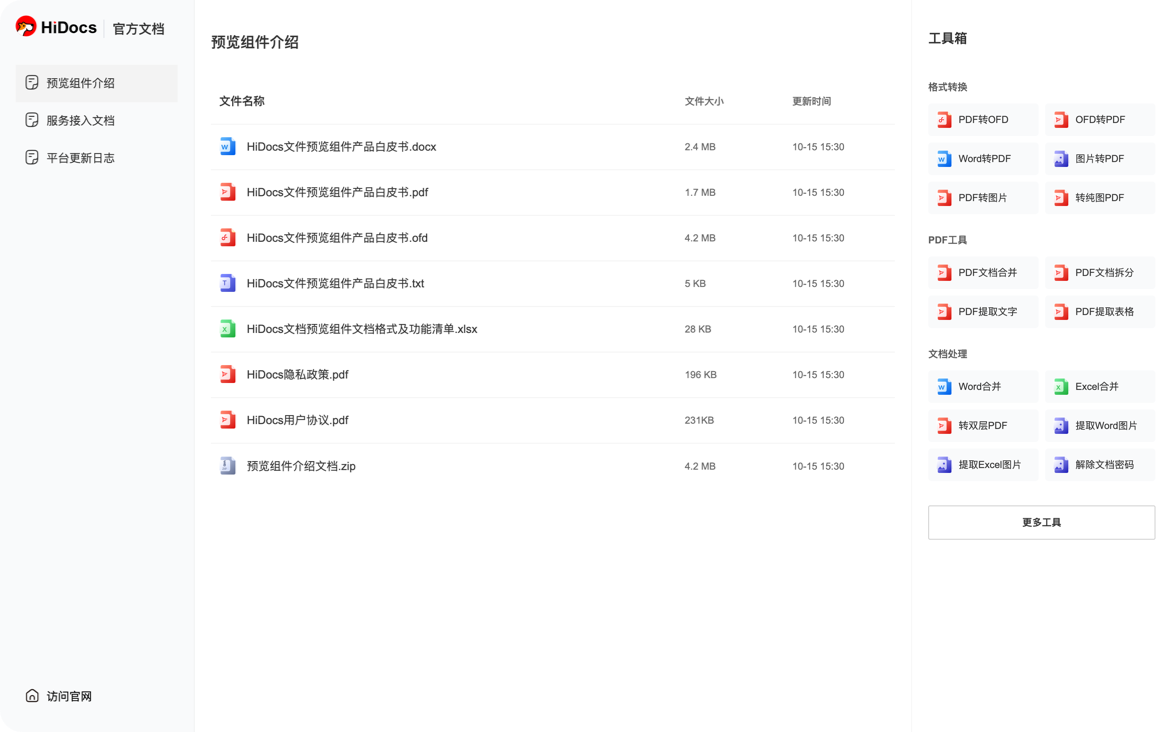Click the icon on the 转纯图PDF tool
The height and width of the screenshot is (732, 1172).
click(x=1061, y=197)
